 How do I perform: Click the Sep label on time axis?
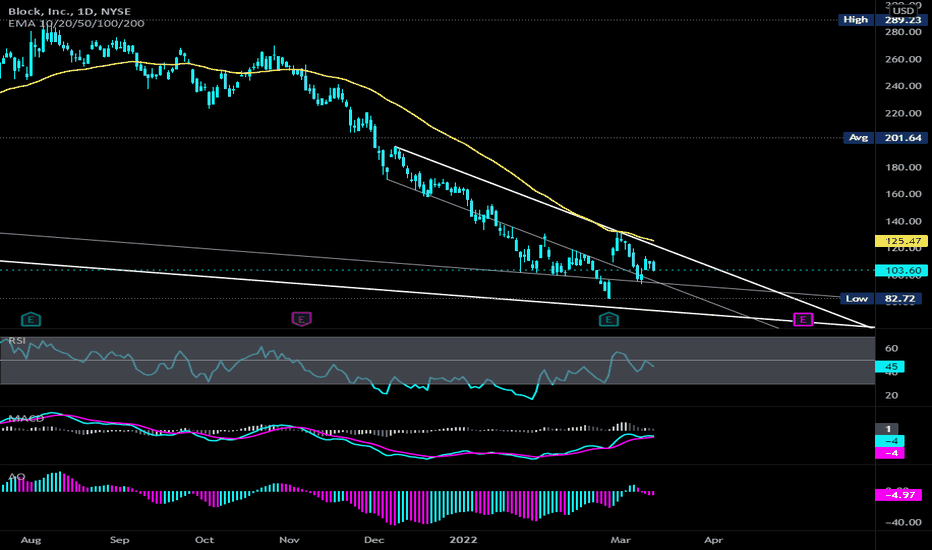[x=119, y=540]
